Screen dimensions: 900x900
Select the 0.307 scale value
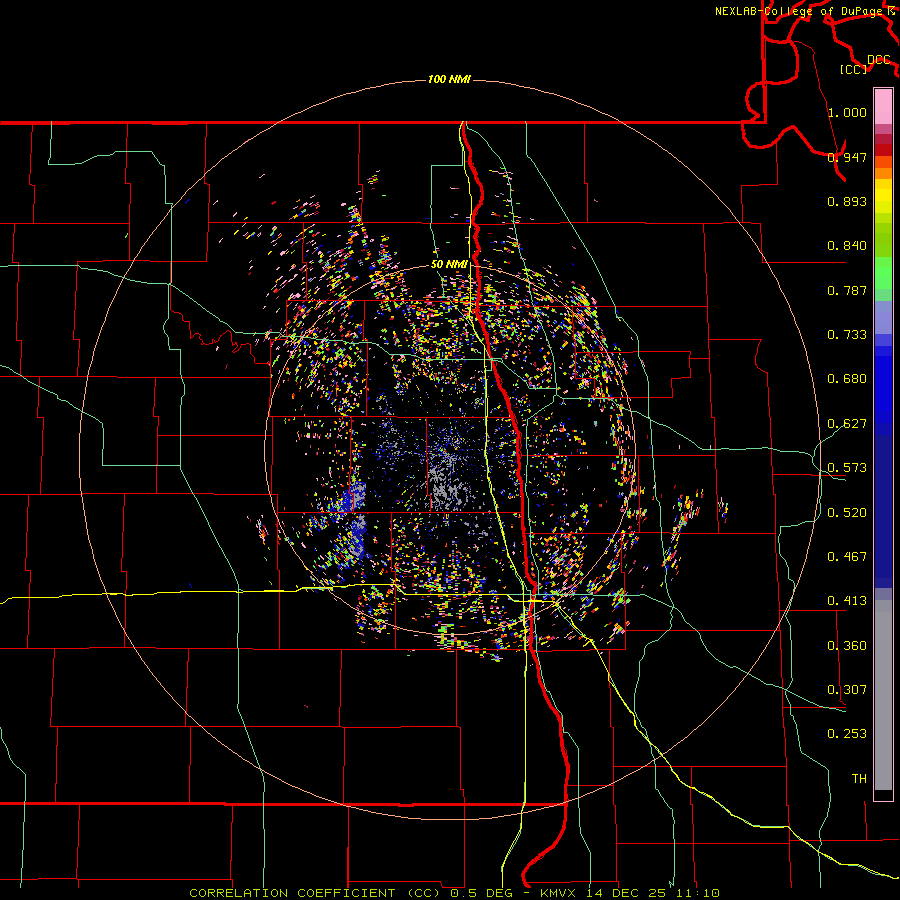tap(847, 690)
